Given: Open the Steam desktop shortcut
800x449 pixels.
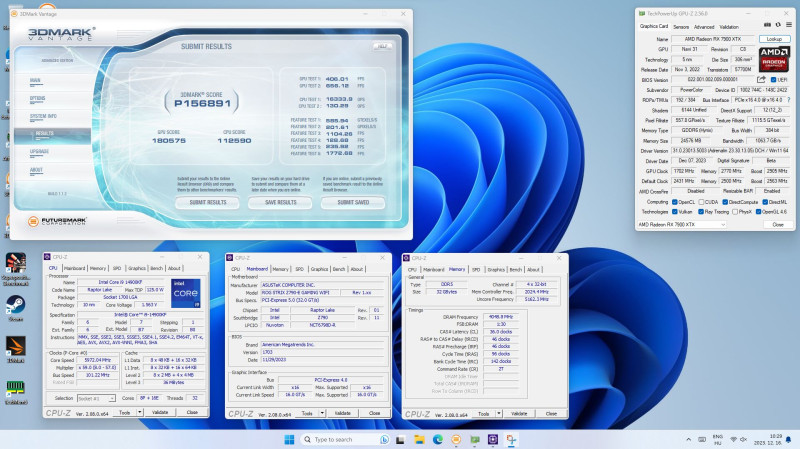Looking at the screenshot, I should tap(16, 308).
